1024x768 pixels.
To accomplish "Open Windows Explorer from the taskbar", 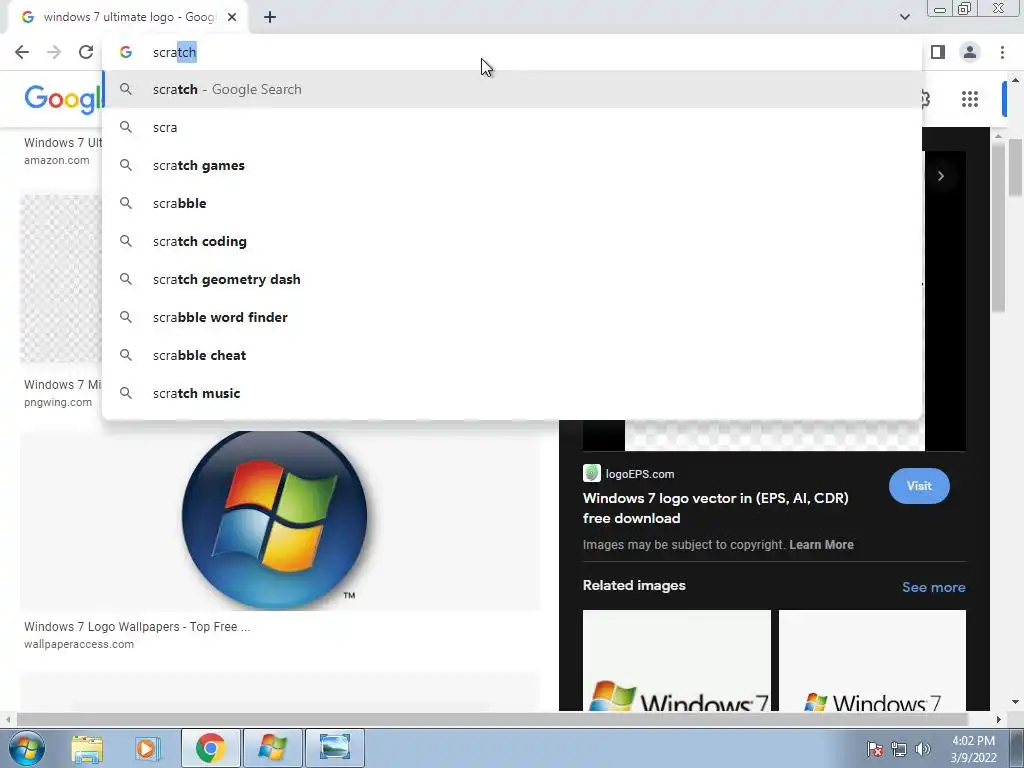I will (87, 748).
